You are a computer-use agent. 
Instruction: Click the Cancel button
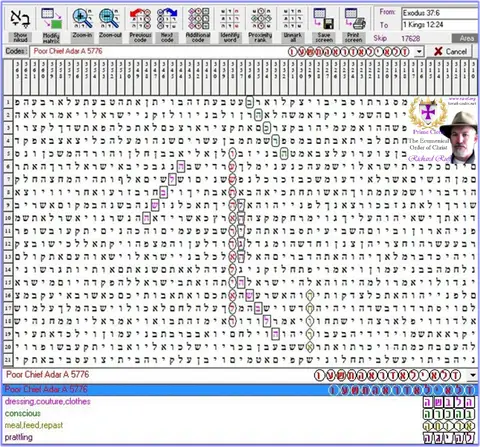(x=451, y=51)
